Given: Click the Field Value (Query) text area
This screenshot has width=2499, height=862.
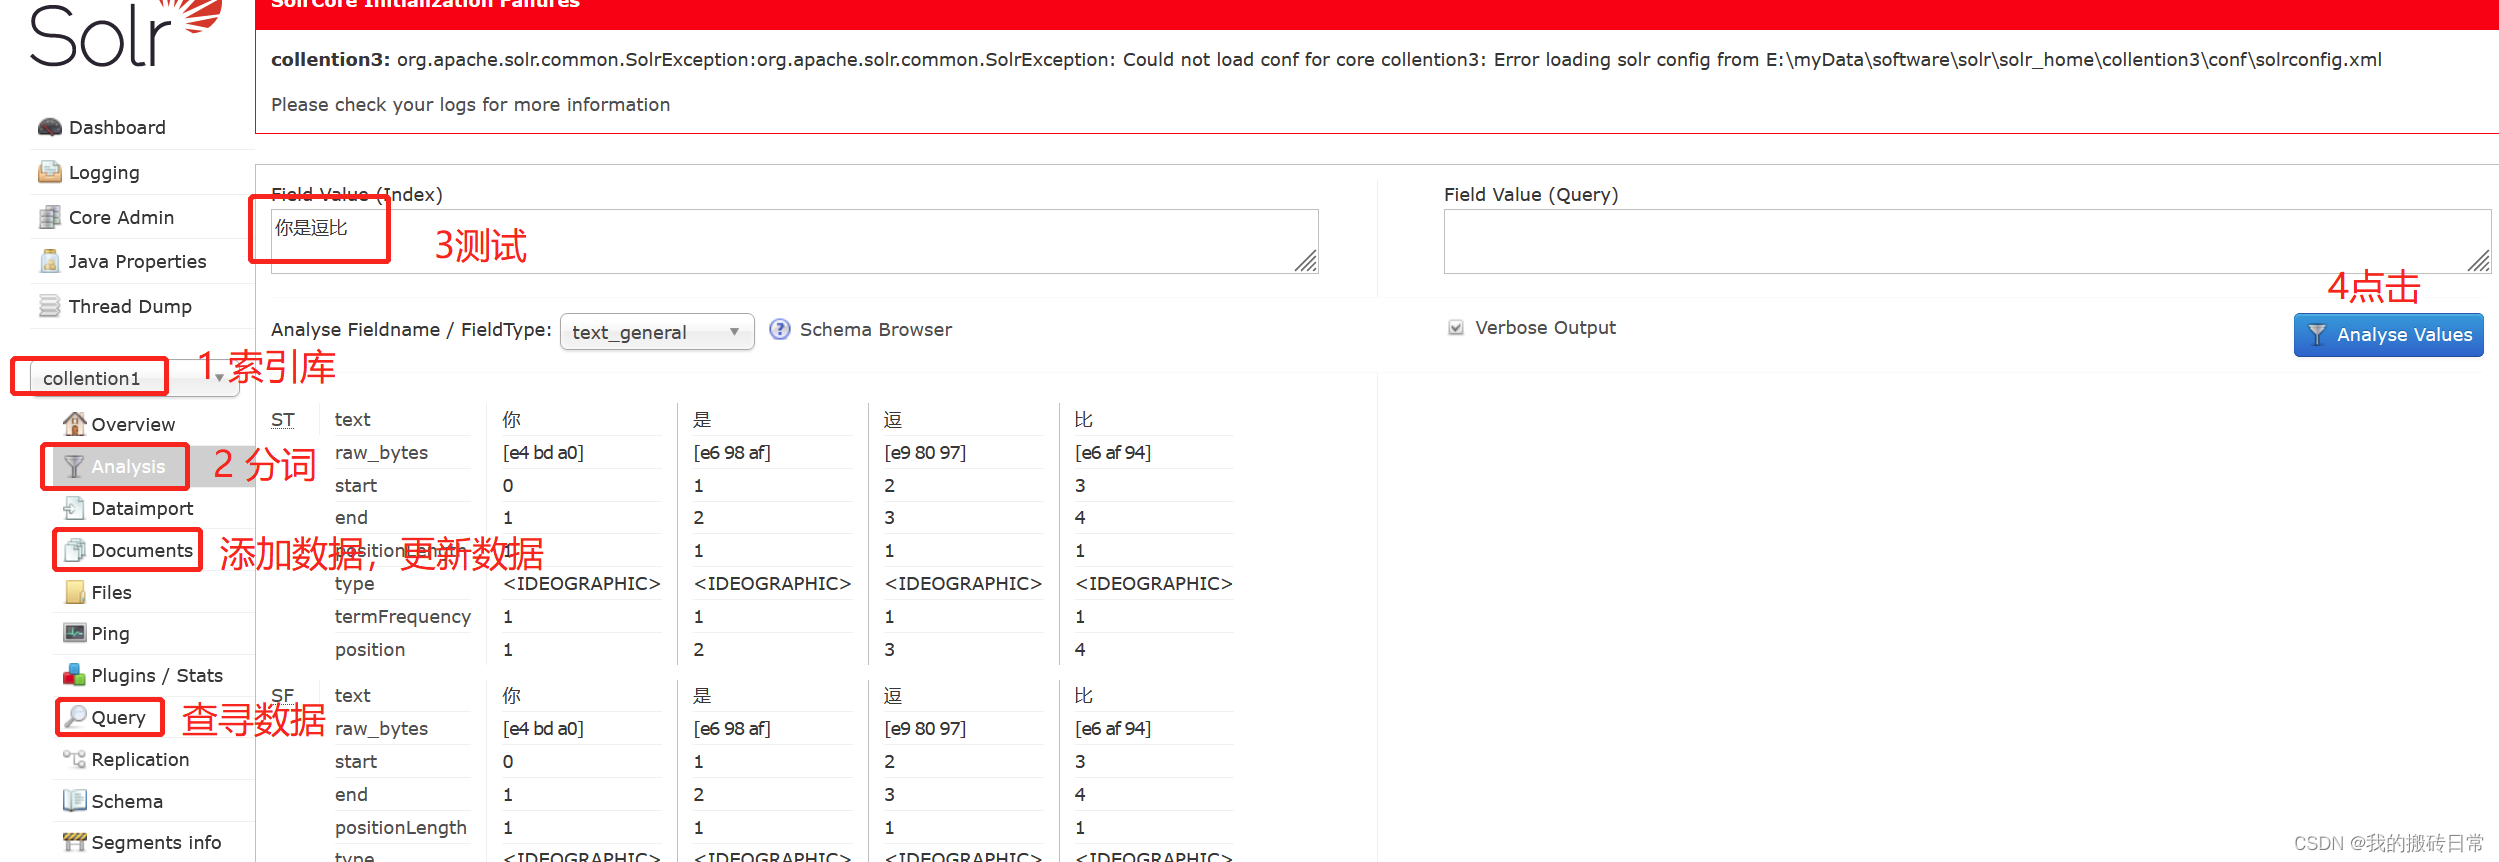Looking at the screenshot, I should click(1967, 241).
